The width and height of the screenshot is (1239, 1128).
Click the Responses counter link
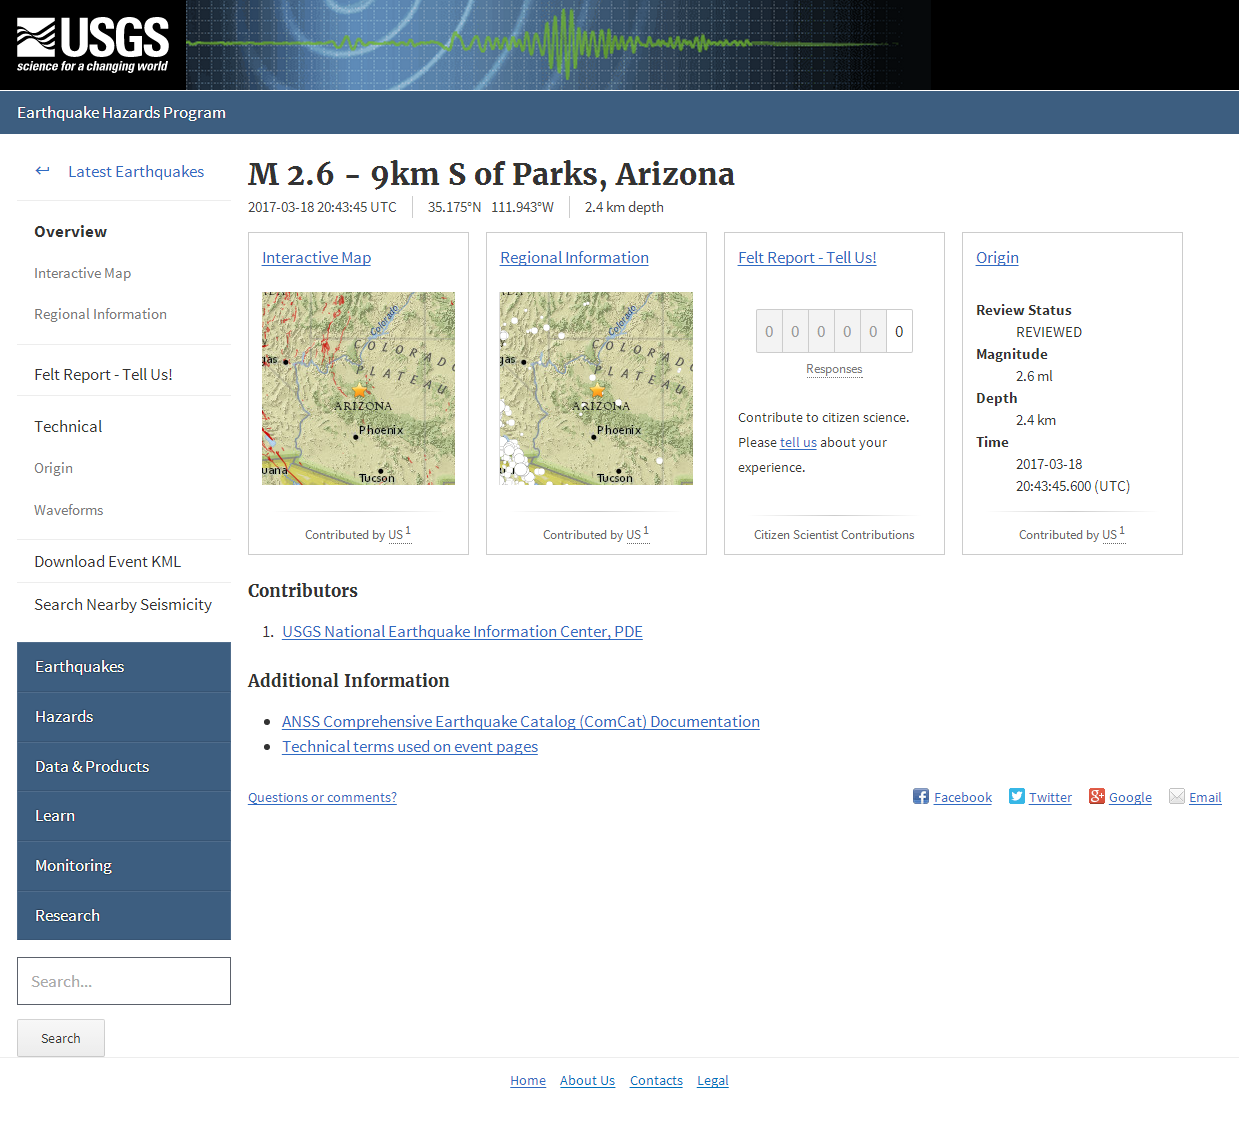[x=834, y=369]
